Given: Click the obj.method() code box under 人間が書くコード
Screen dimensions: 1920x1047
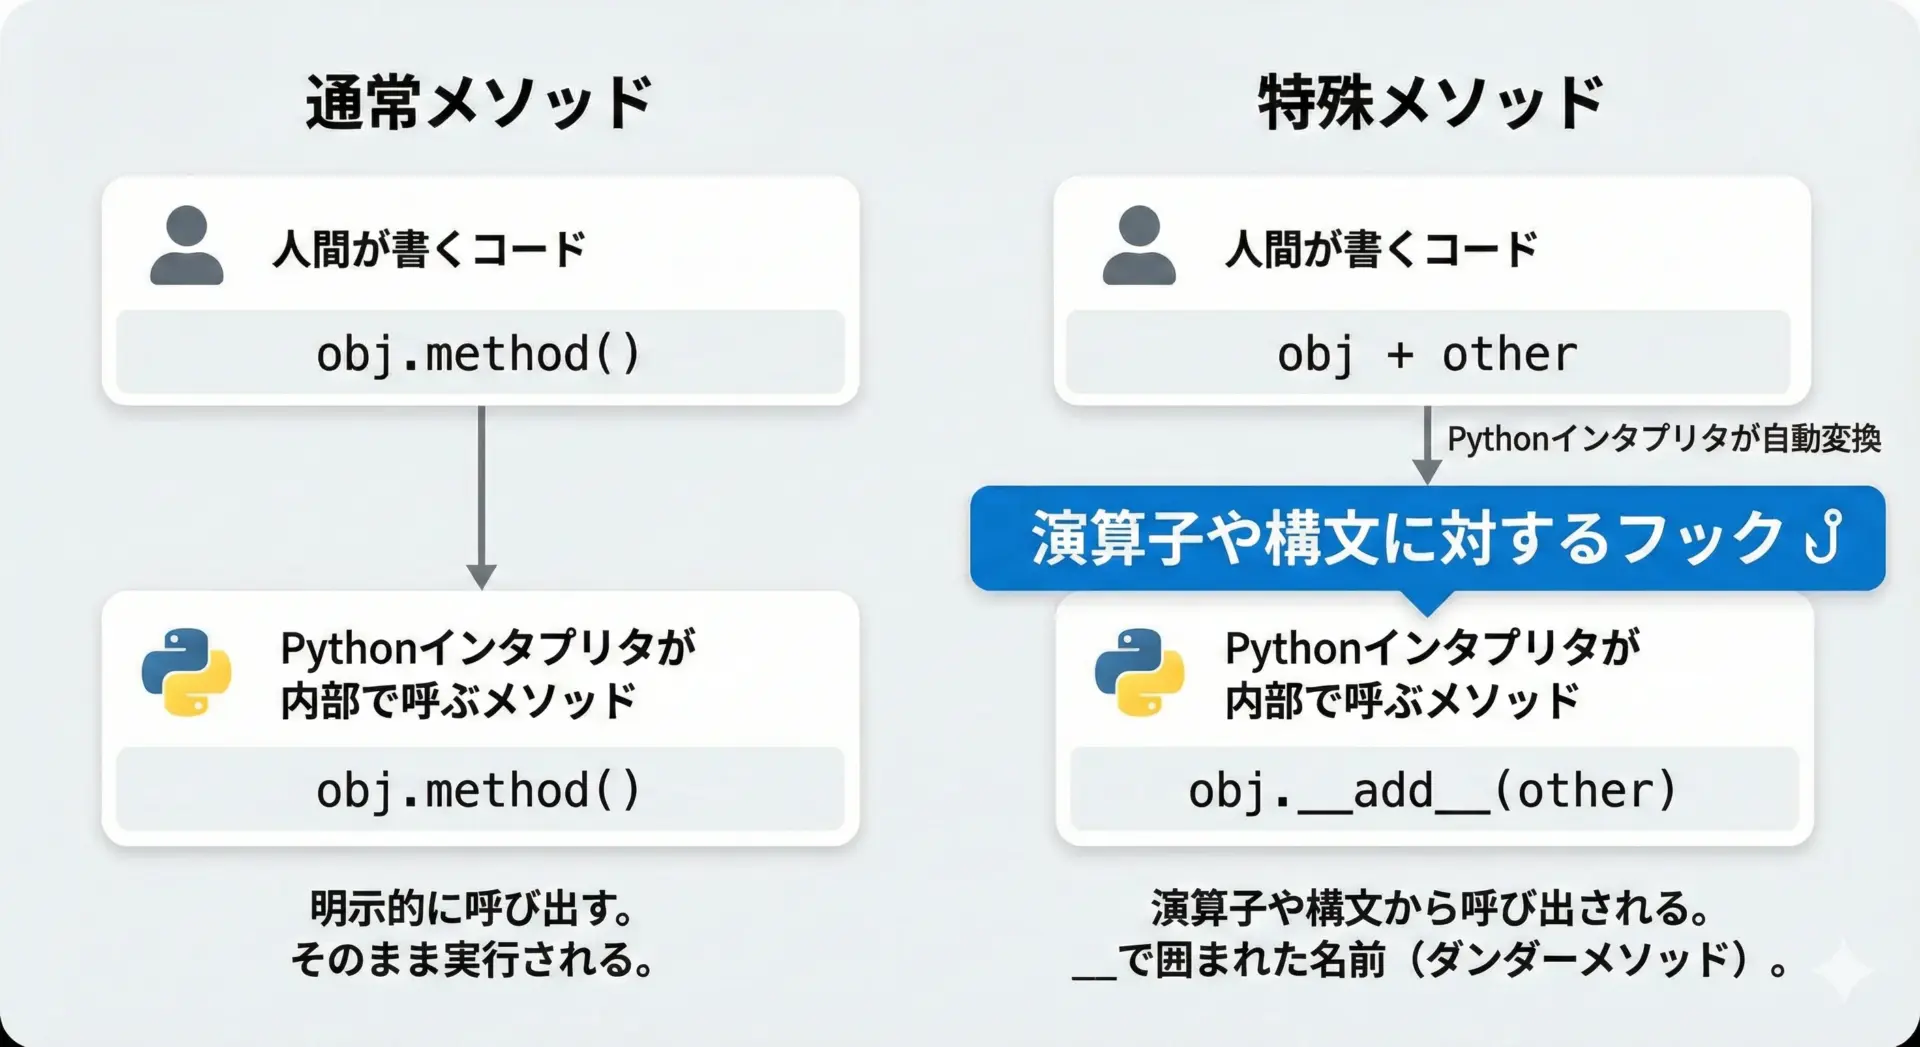Looking at the screenshot, I should point(480,354).
